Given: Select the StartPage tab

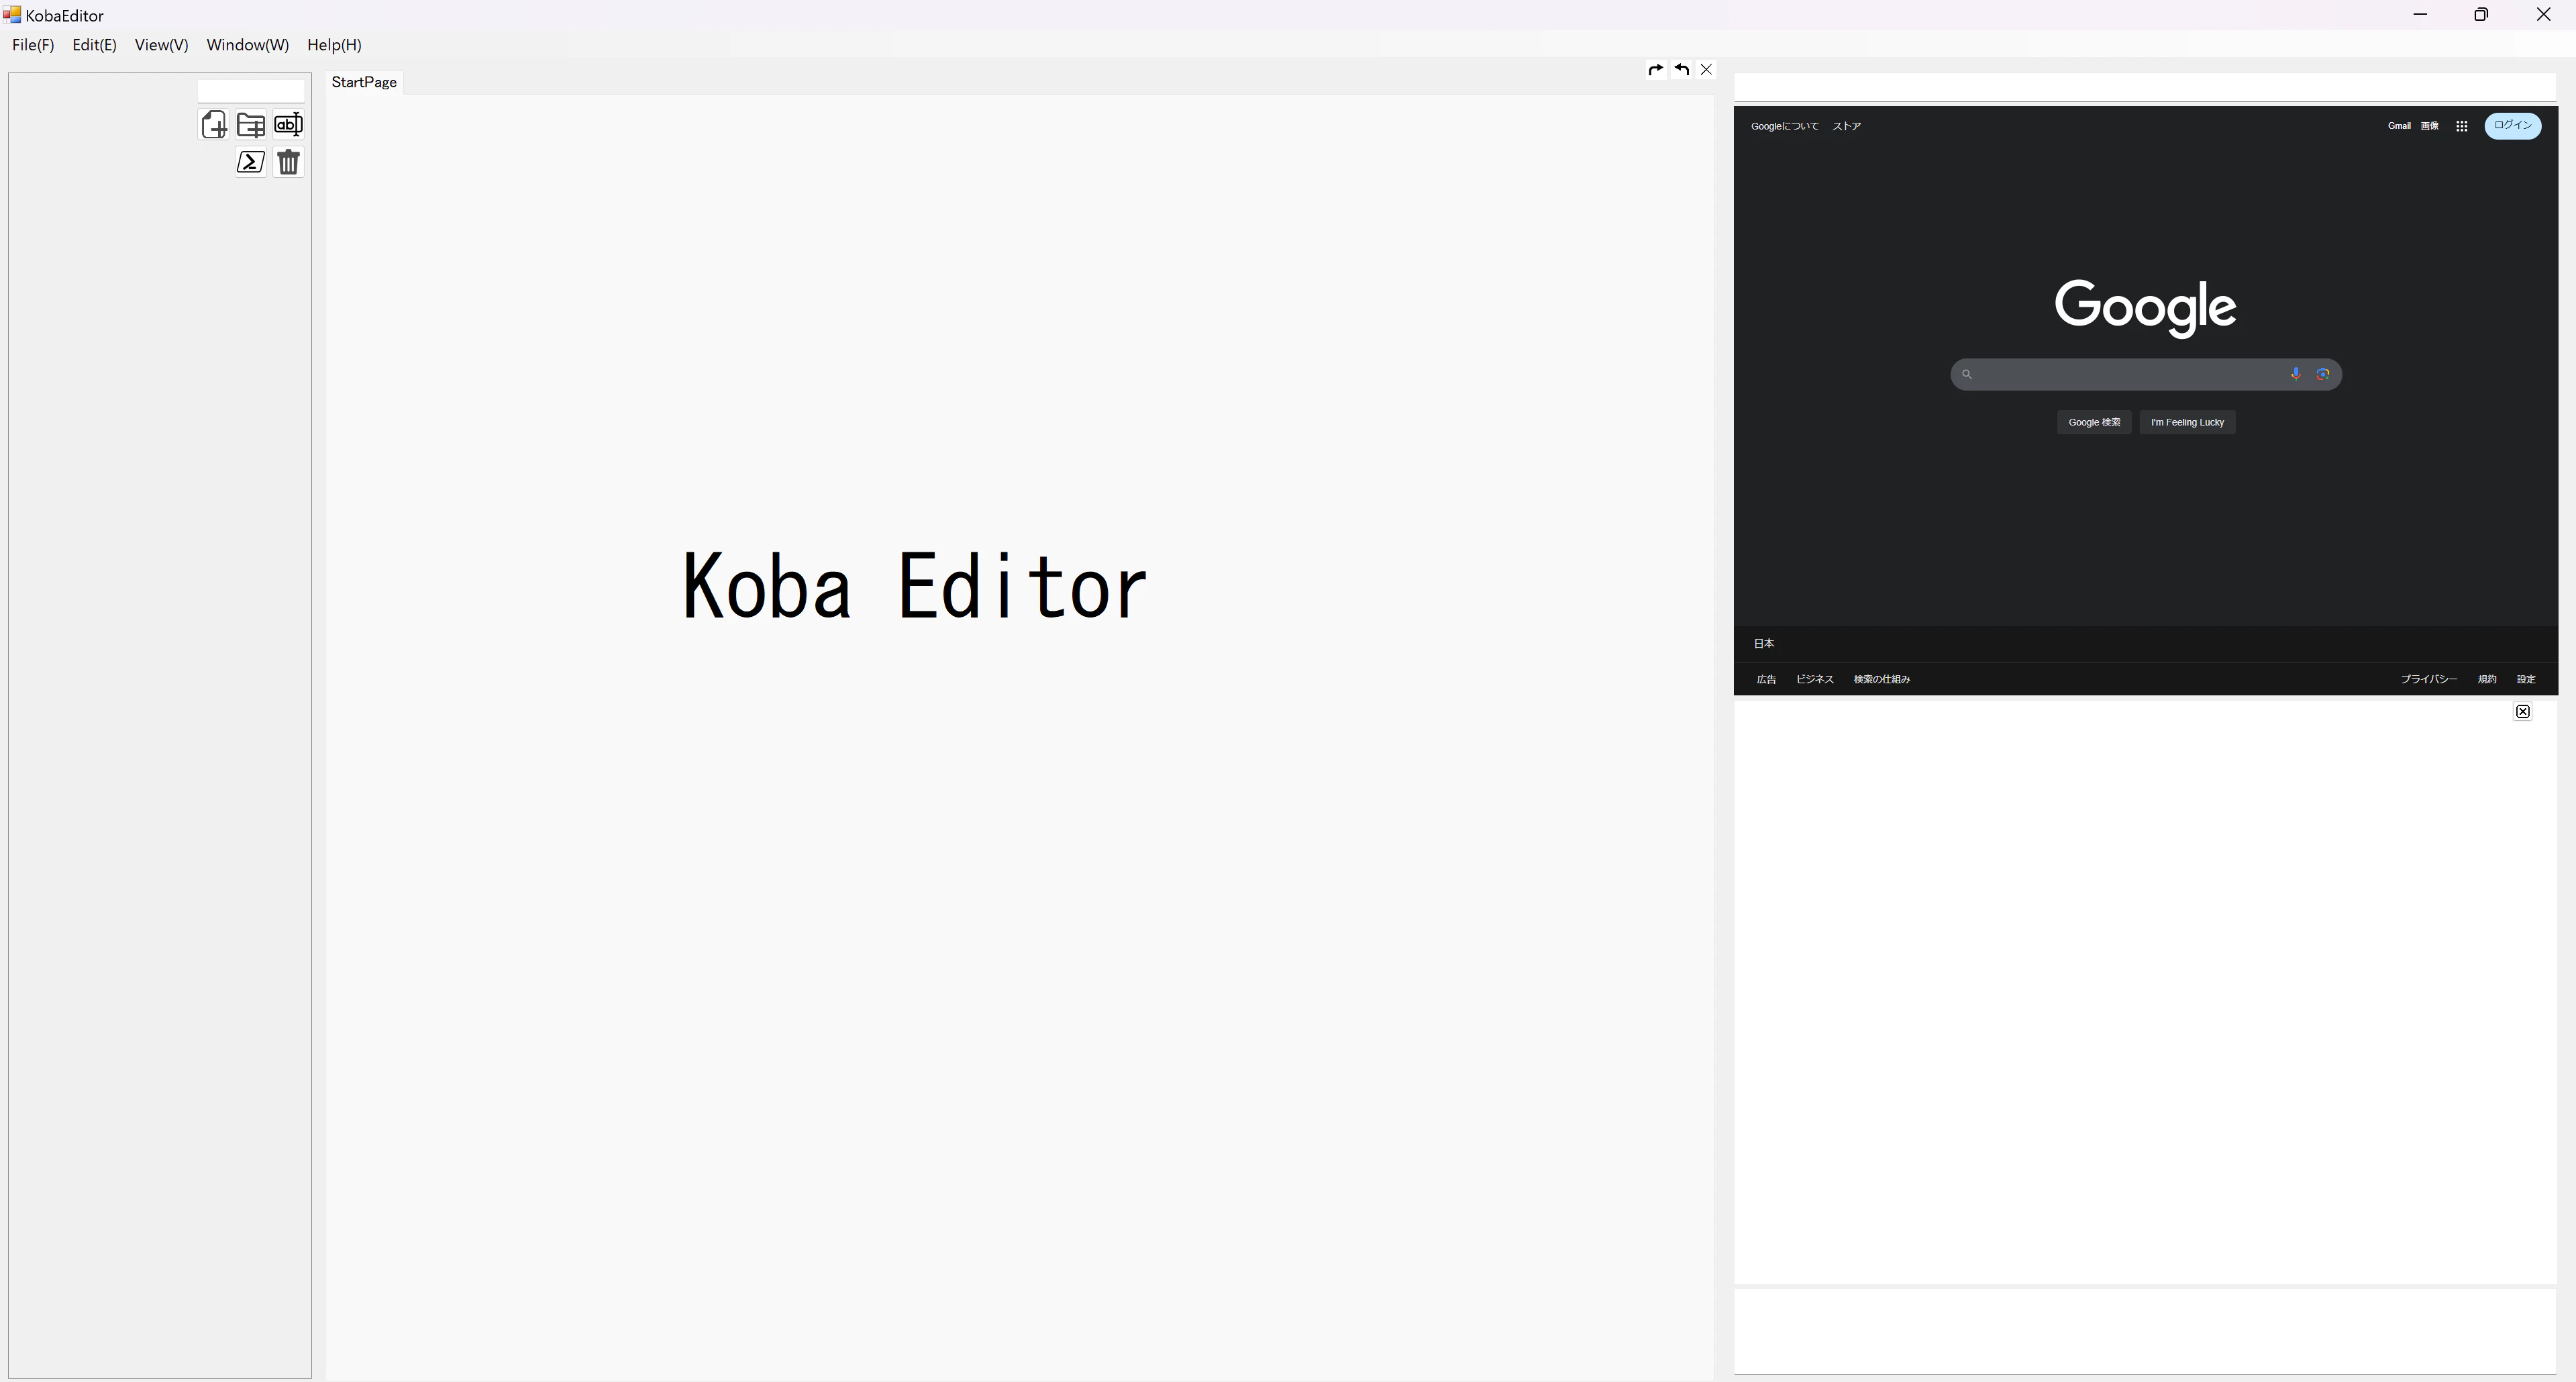Looking at the screenshot, I should [x=364, y=82].
